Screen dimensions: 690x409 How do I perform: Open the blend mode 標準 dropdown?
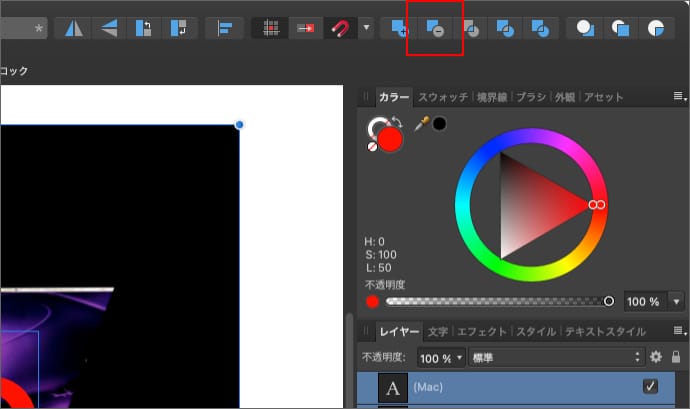[556, 357]
